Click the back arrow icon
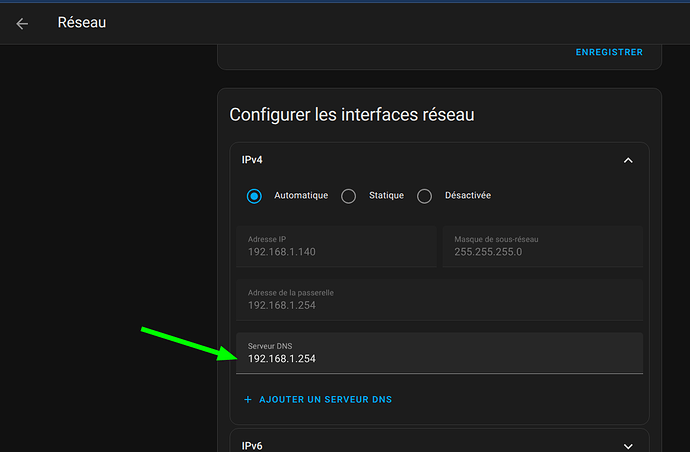 click(x=22, y=23)
